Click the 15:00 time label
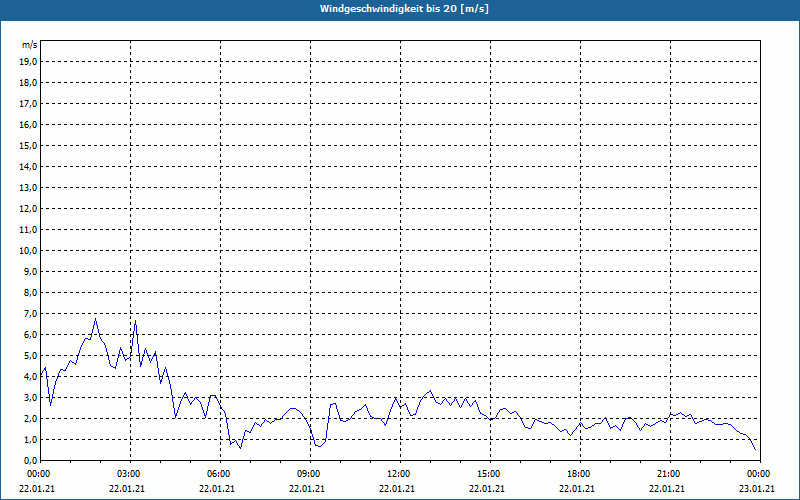Viewport: 800px width, 500px height. (490, 474)
